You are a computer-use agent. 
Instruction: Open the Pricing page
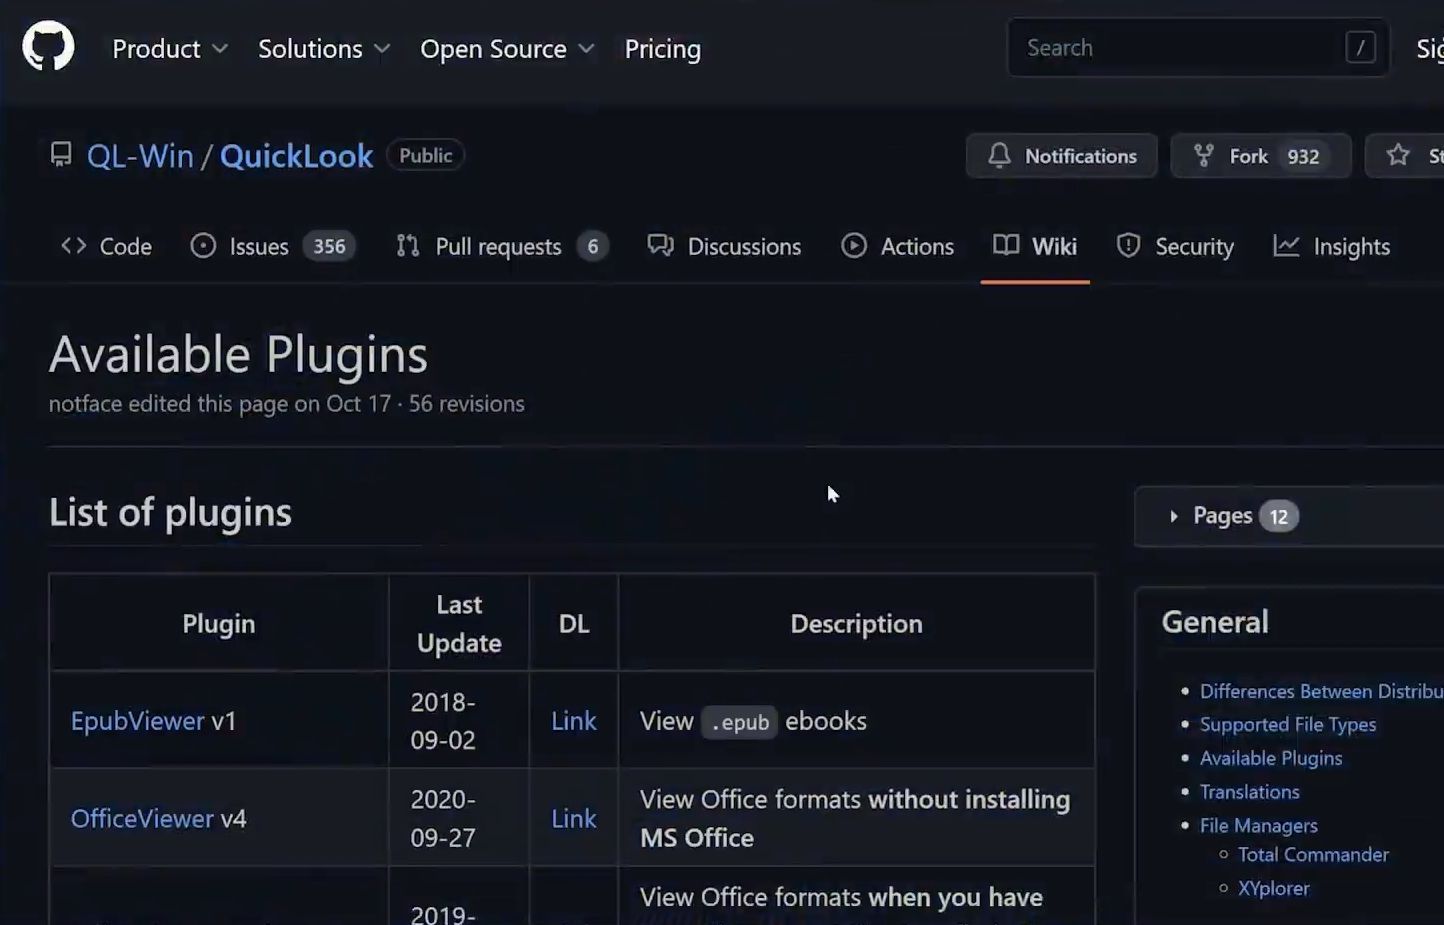click(x=662, y=48)
